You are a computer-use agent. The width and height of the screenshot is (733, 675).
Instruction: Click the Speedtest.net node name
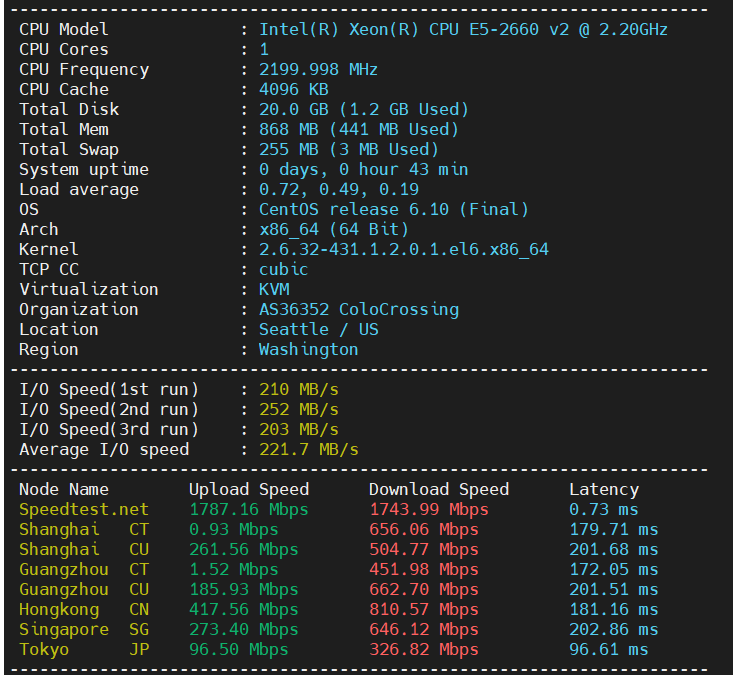pos(84,509)
